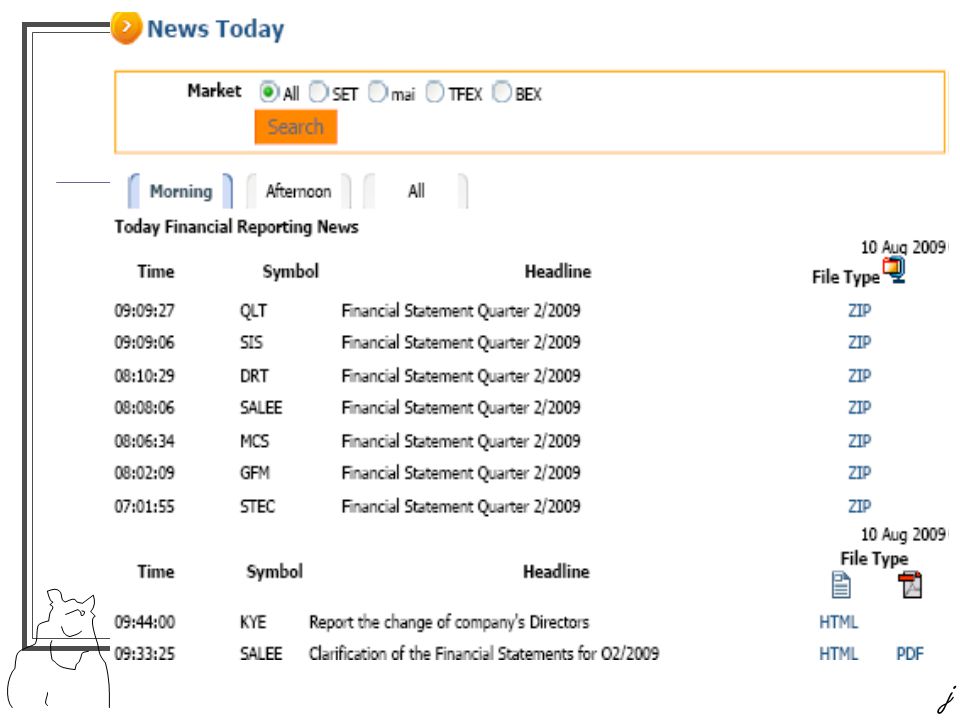Click the time 09:44:00
The width and height of the screenshot is (960, 720).
coord(144,622)
